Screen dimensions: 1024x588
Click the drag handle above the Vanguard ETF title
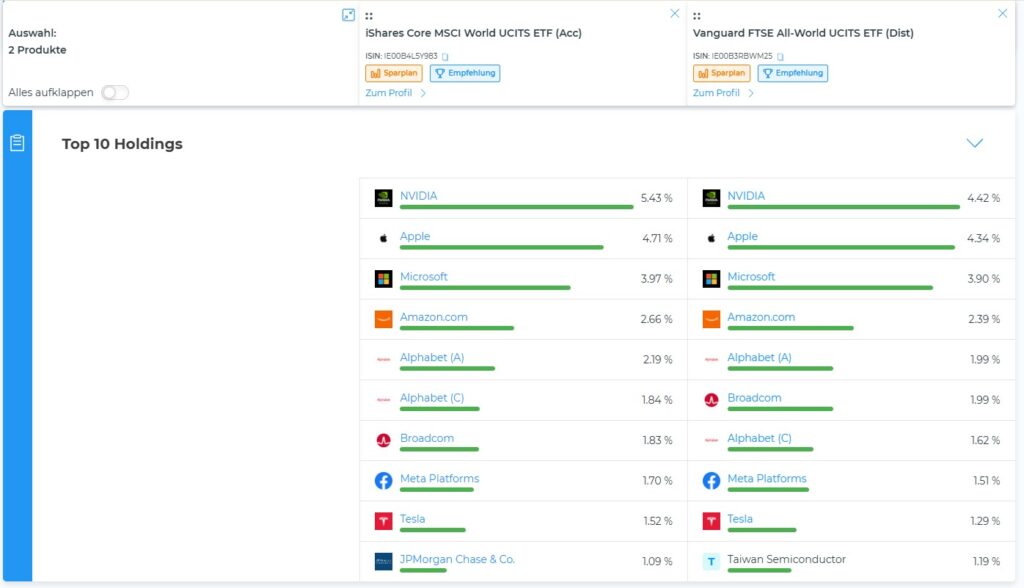tap(696, 16)
